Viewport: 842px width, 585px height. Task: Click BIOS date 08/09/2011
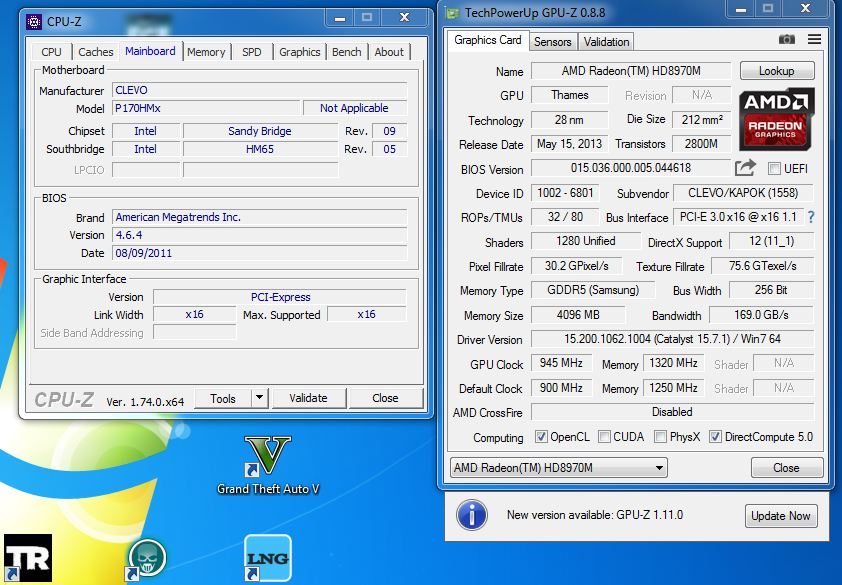tap(259, 253)
